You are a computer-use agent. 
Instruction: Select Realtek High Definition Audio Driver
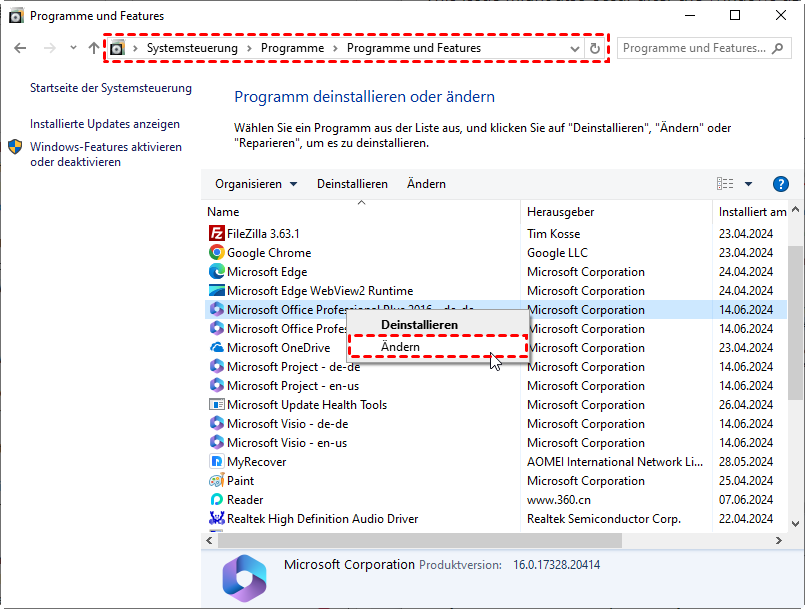322,519
